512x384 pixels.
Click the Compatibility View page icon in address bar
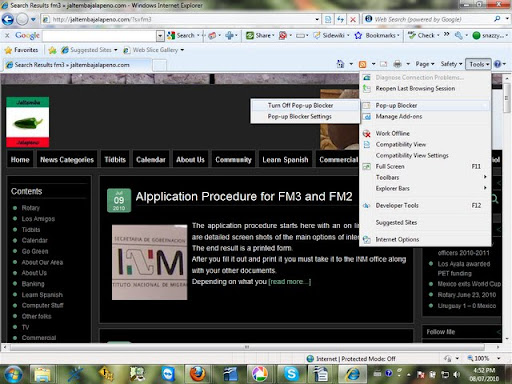pos(328,19)
